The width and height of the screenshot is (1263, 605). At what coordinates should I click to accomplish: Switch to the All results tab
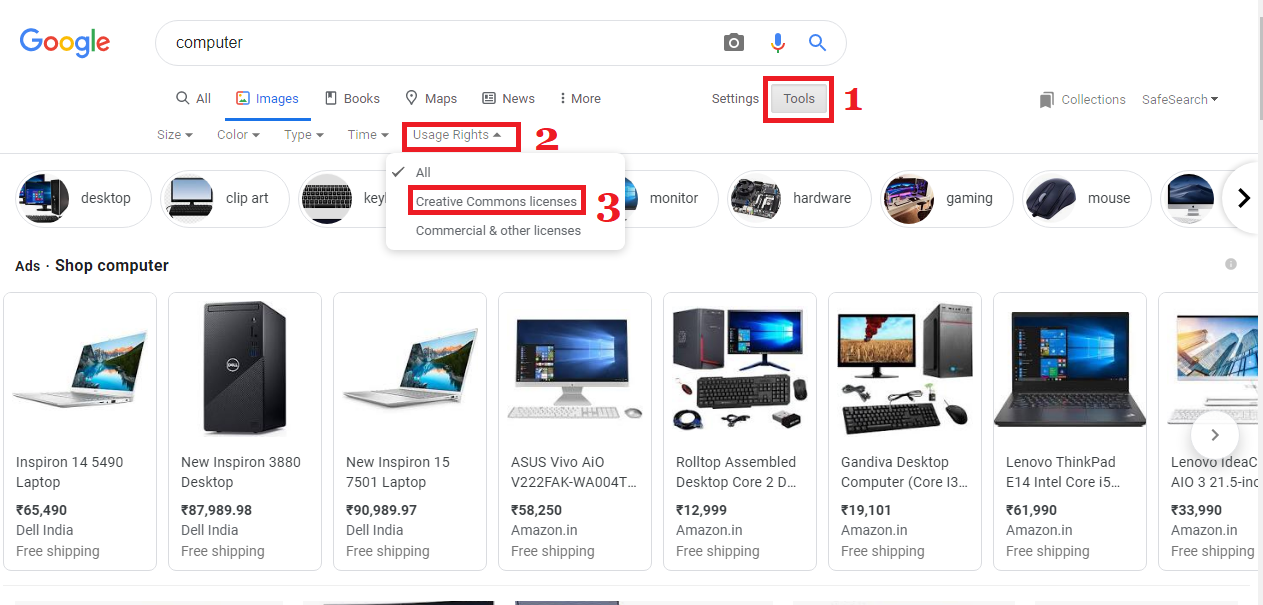(193, 99)
